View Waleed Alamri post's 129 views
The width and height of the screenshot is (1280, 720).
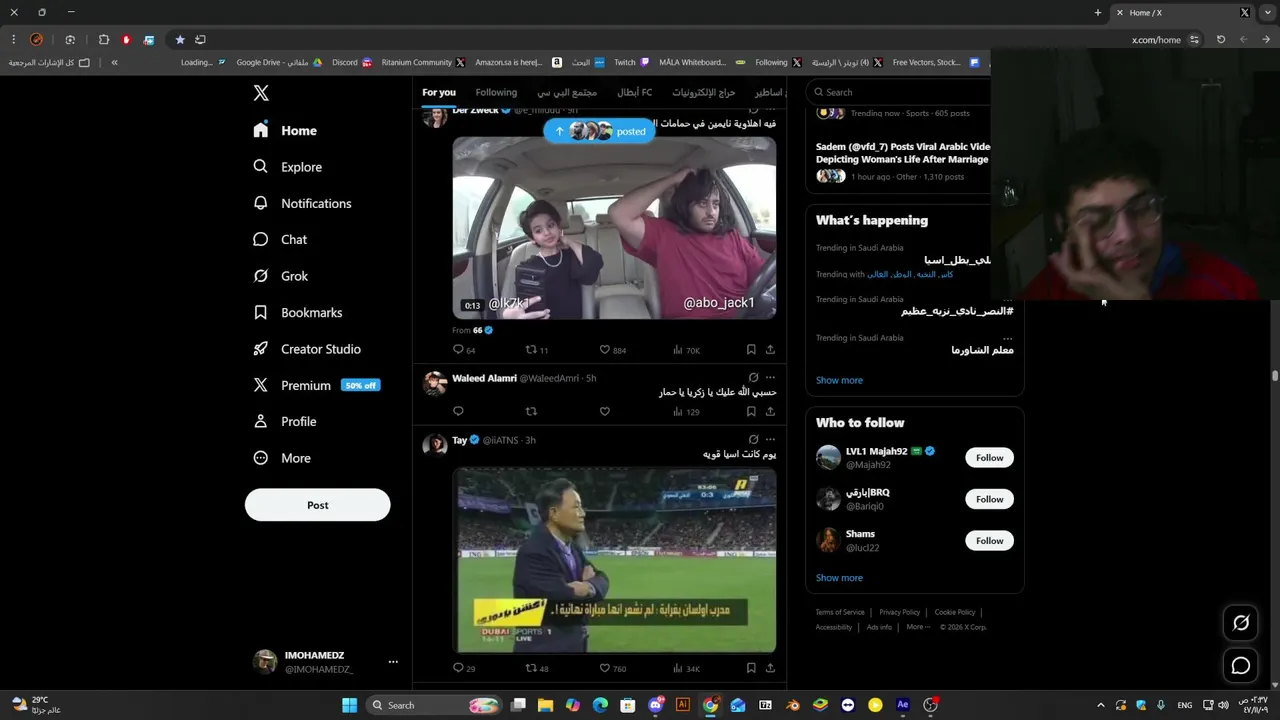pyautogui.click(x=686, y=411)
